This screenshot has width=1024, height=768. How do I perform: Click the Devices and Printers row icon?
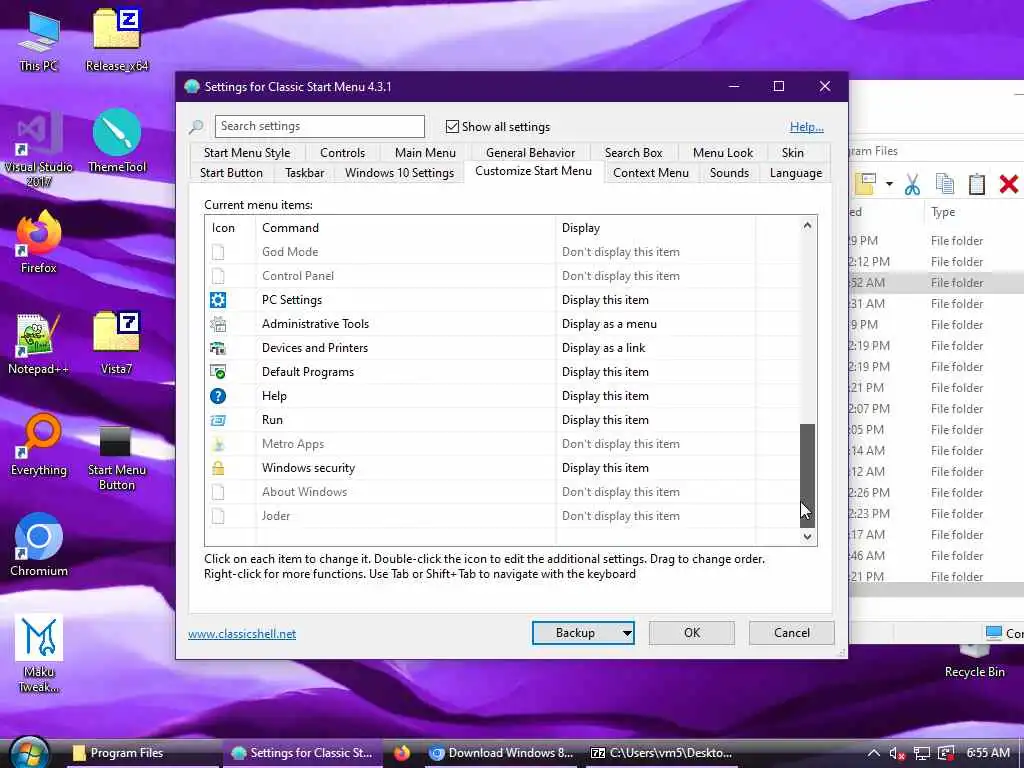pos(217,348)
